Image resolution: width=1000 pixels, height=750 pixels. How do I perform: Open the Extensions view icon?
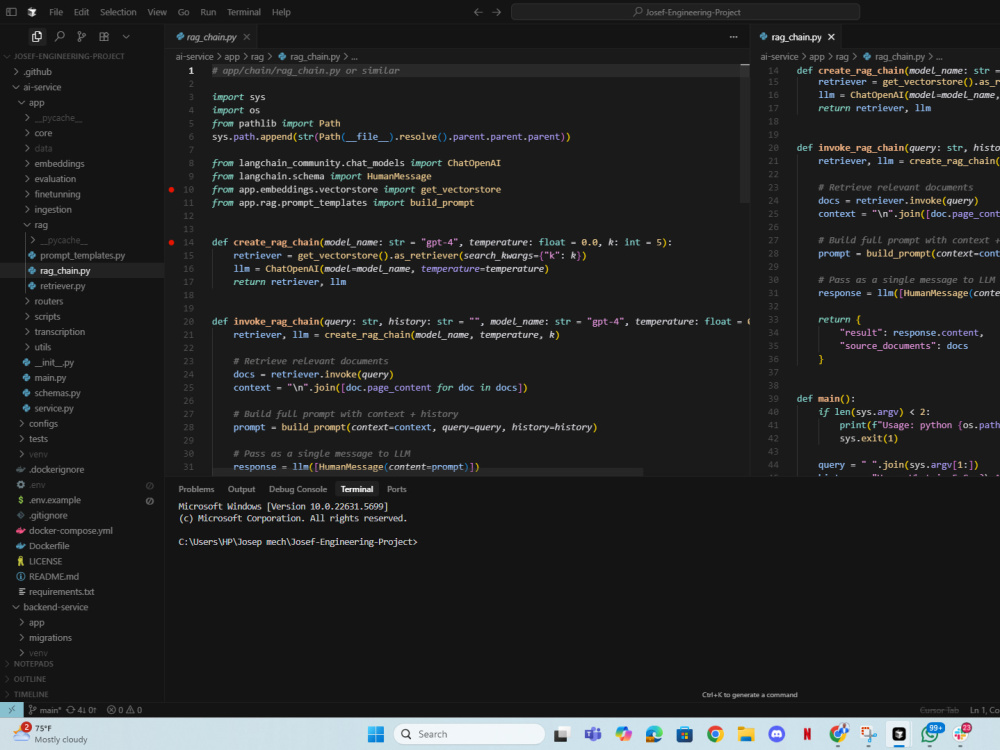(104, 37)
